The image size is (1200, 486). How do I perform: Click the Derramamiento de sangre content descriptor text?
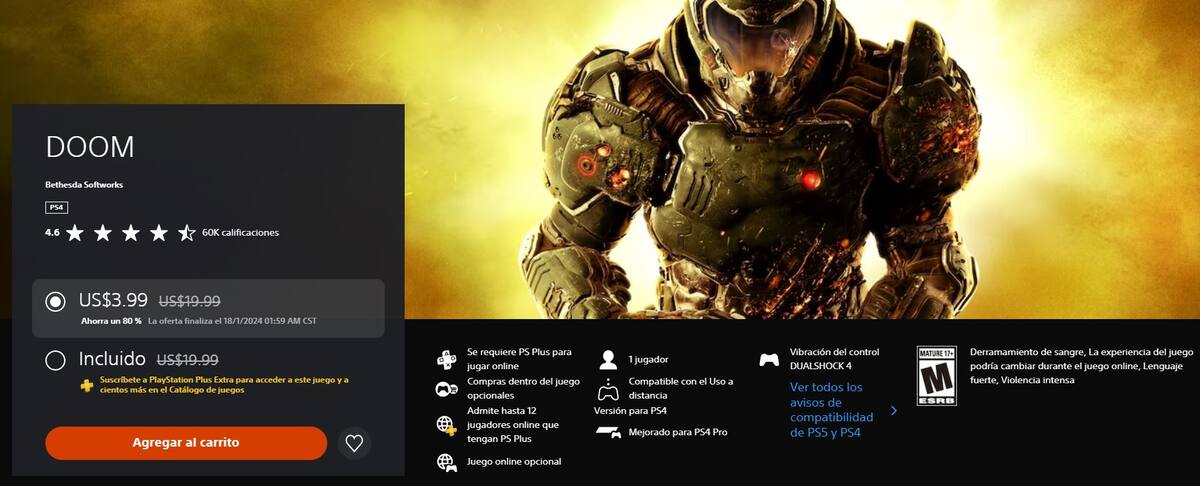[x=1082, y=366]
